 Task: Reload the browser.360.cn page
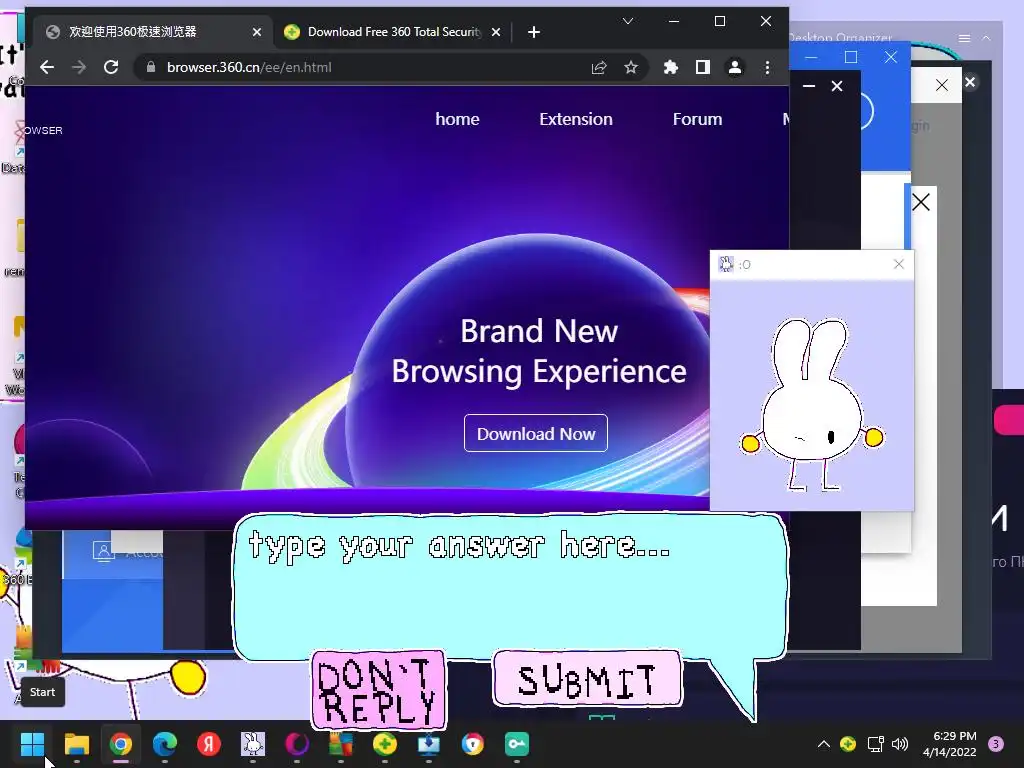111,67
